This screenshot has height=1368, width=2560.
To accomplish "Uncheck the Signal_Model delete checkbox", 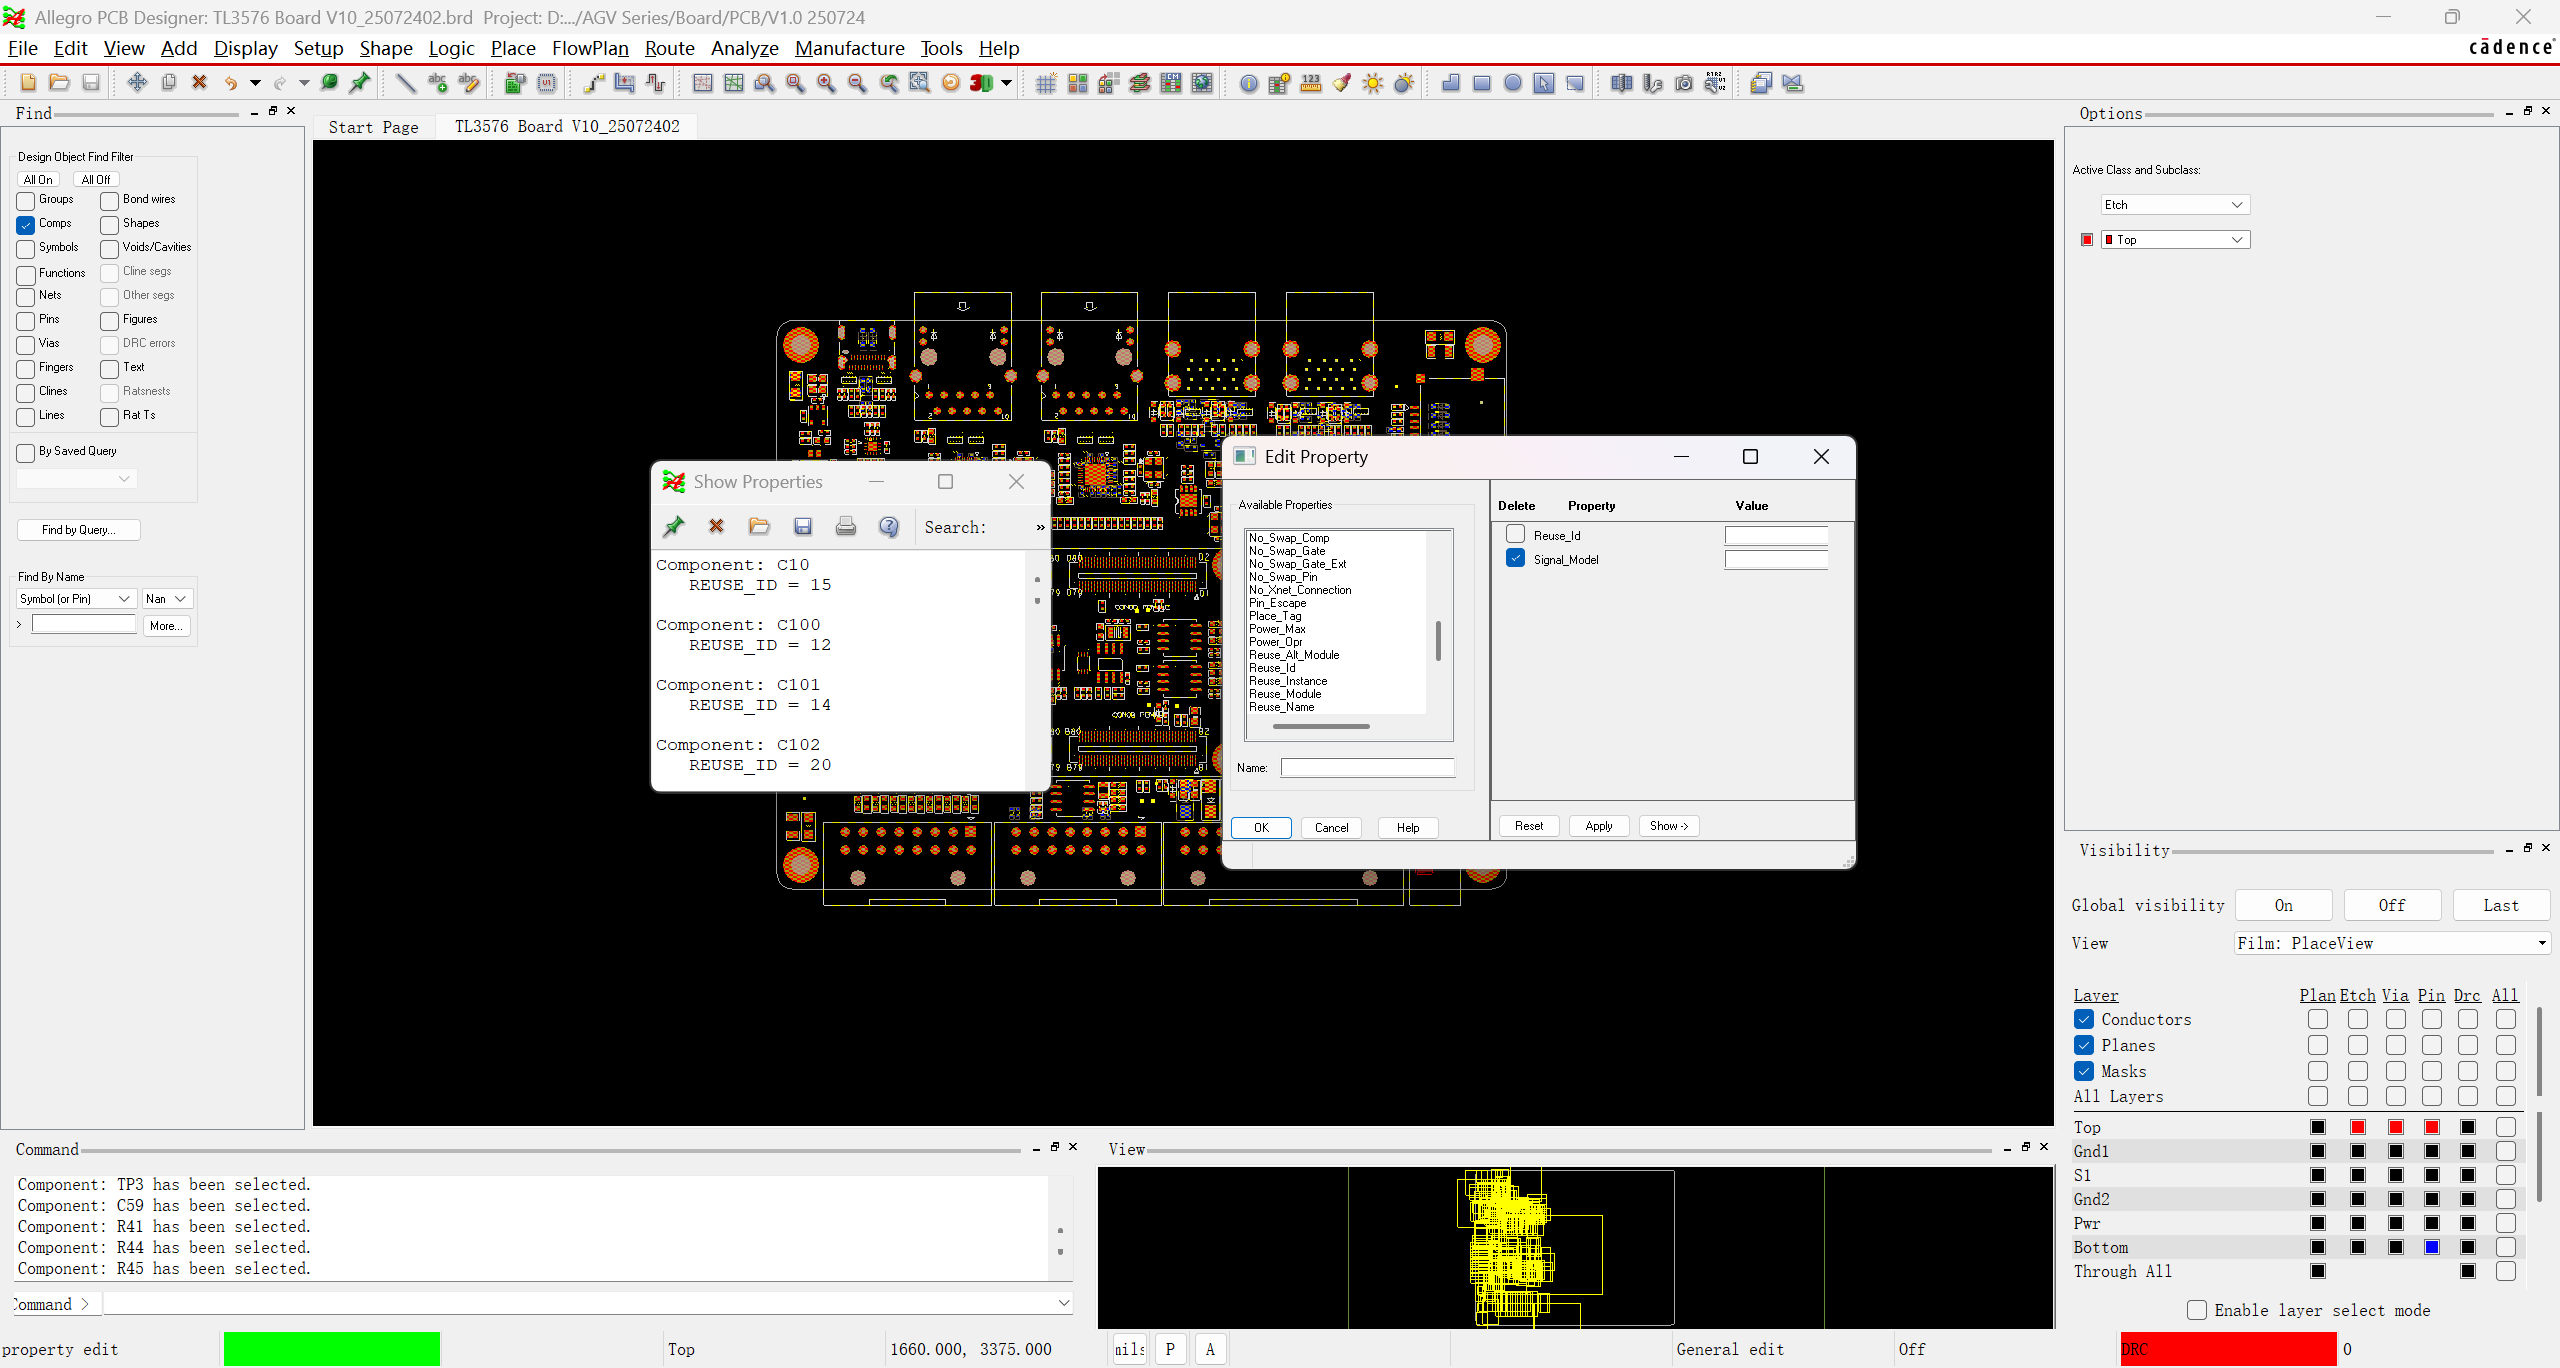I will coord(1516,558).
